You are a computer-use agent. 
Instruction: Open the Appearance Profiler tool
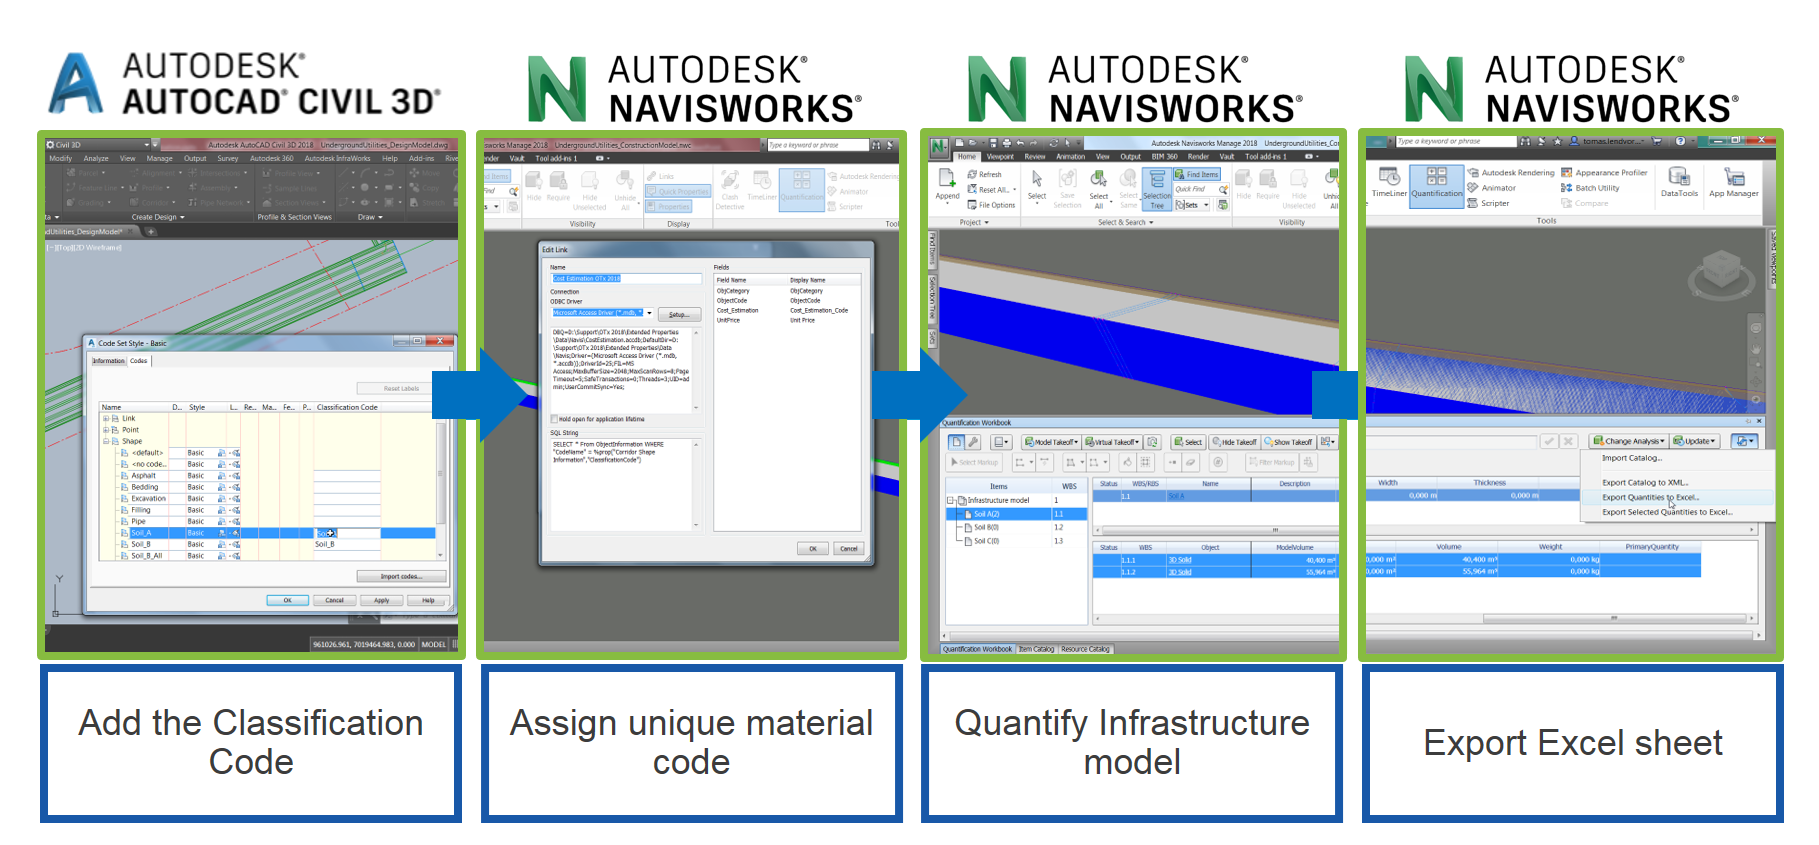click(1604, 173)
